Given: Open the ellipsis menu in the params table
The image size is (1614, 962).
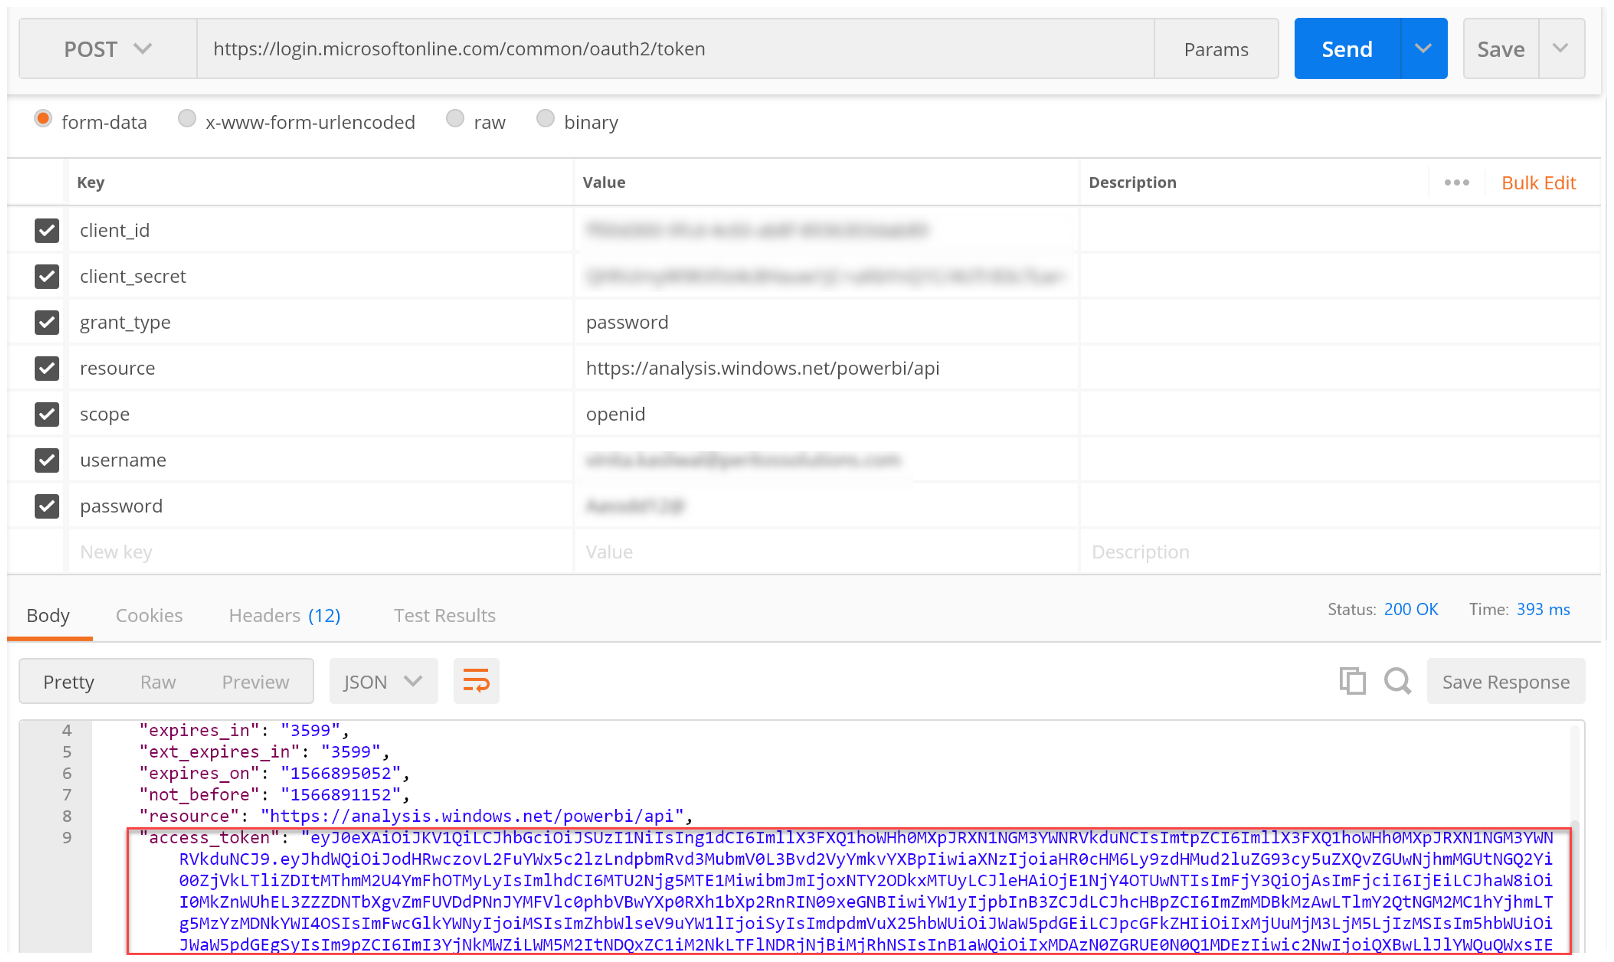Looking at the screenshot, I should pos(1457,182).
